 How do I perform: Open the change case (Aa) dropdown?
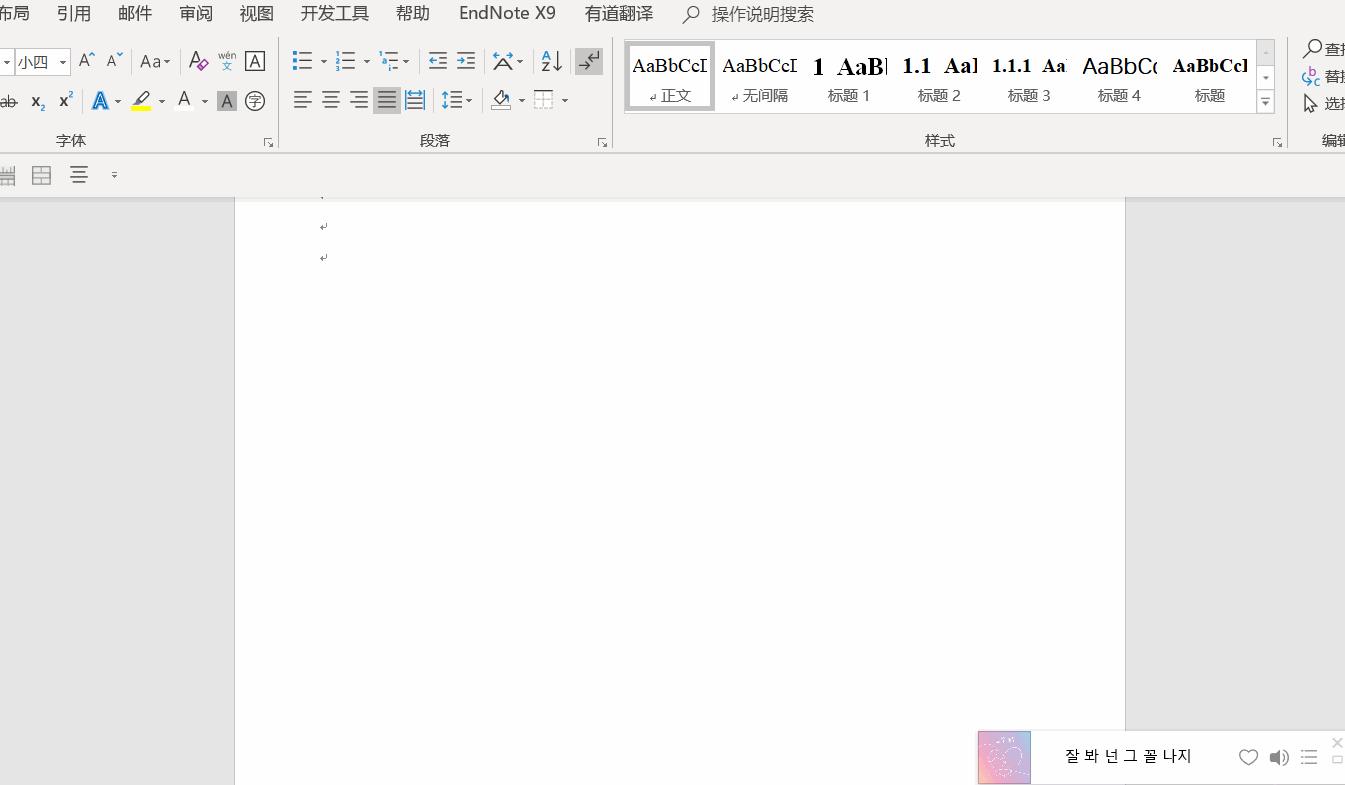click(x=155, y=61)
